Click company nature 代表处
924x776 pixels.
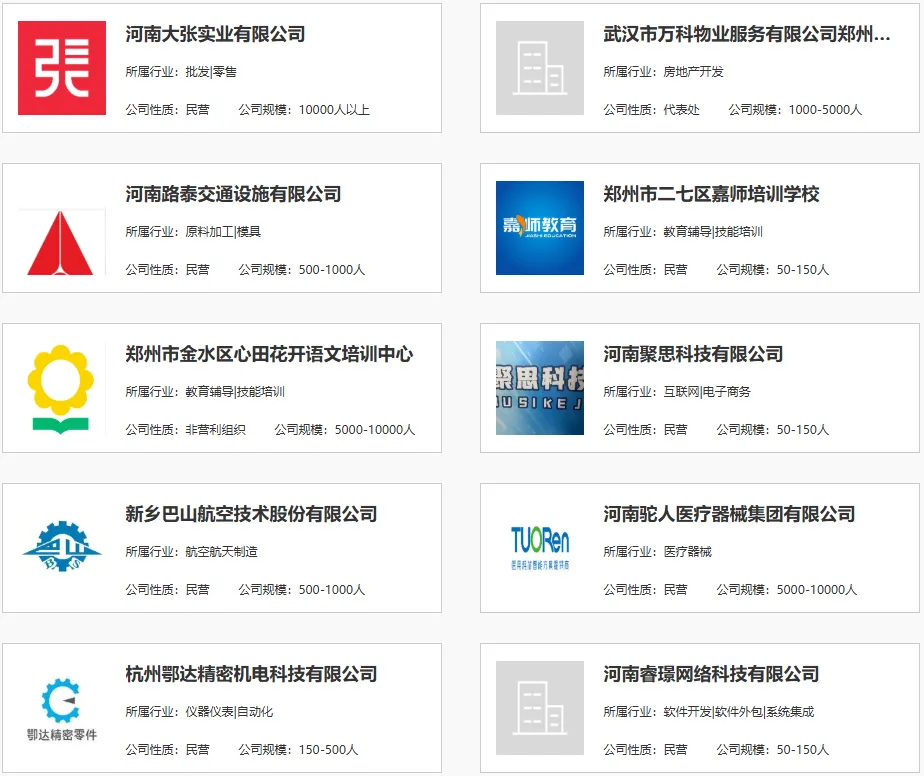click(x=681, y=110)
